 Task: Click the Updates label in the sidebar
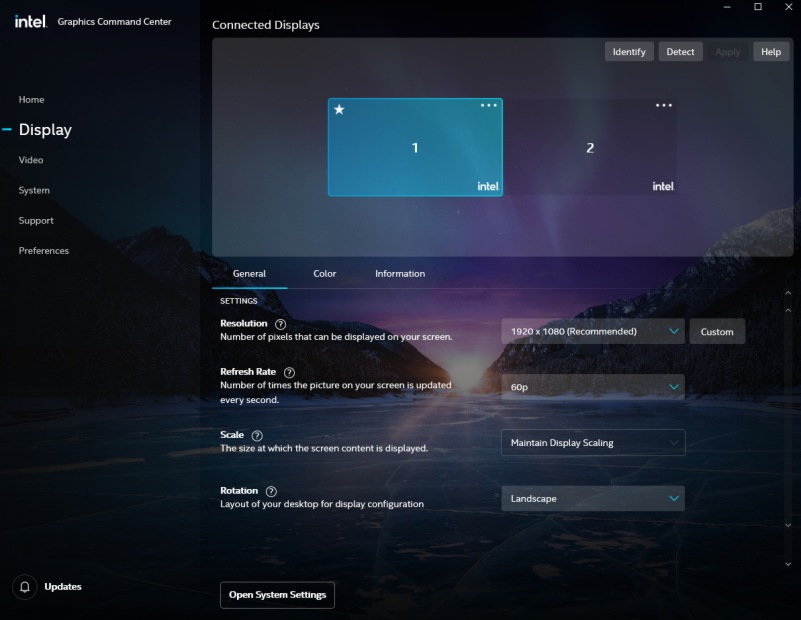pos(63,587)
